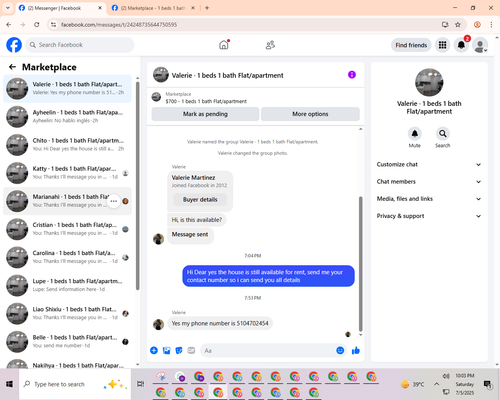Mute this conversation with bell icon
500x400 pixels.
pos(415,134)
